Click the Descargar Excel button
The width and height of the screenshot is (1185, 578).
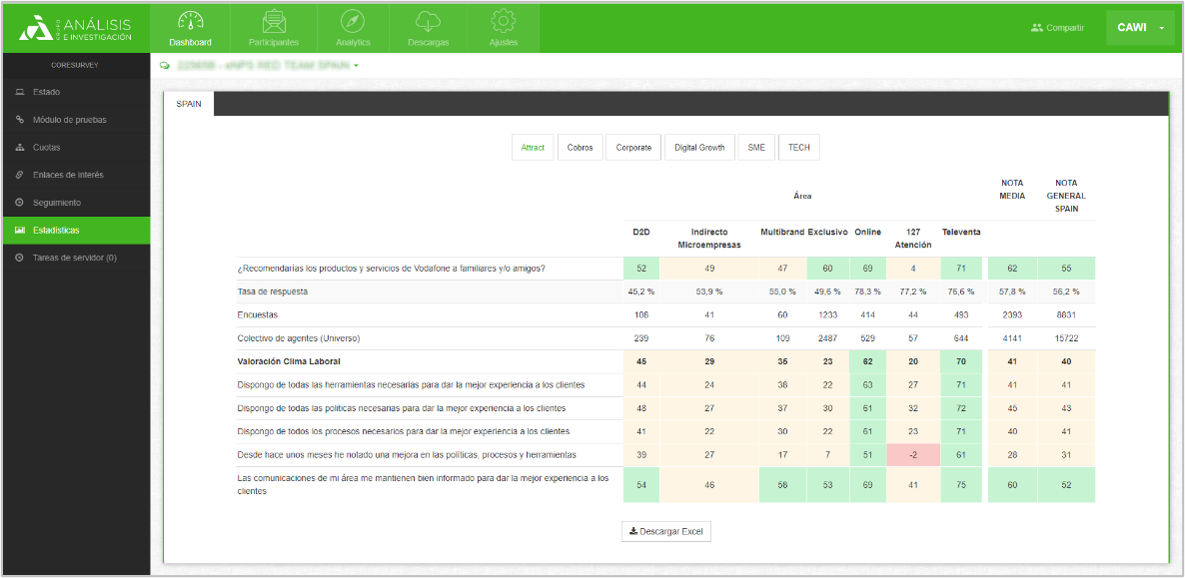666,531
